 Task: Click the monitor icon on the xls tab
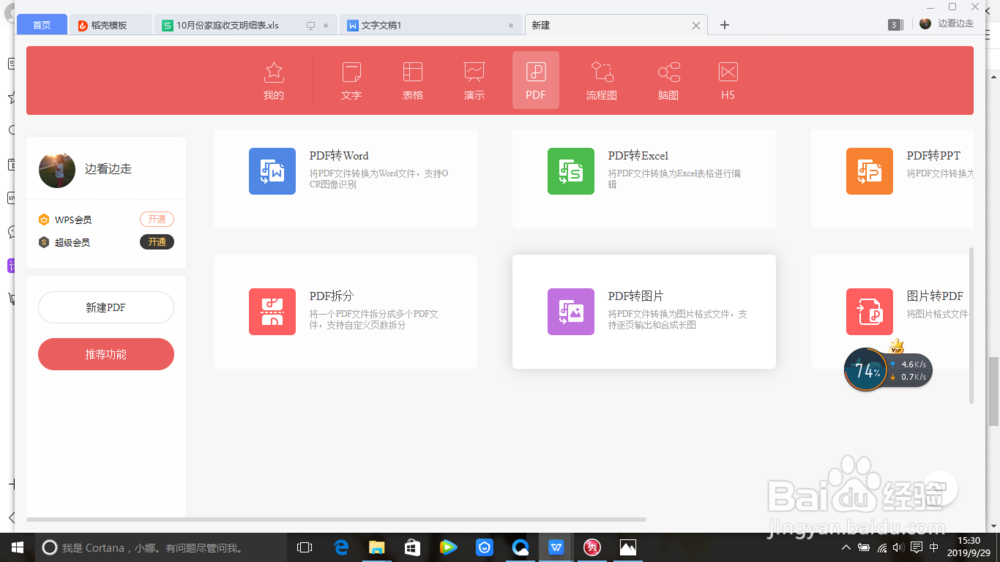coord(311,26)
